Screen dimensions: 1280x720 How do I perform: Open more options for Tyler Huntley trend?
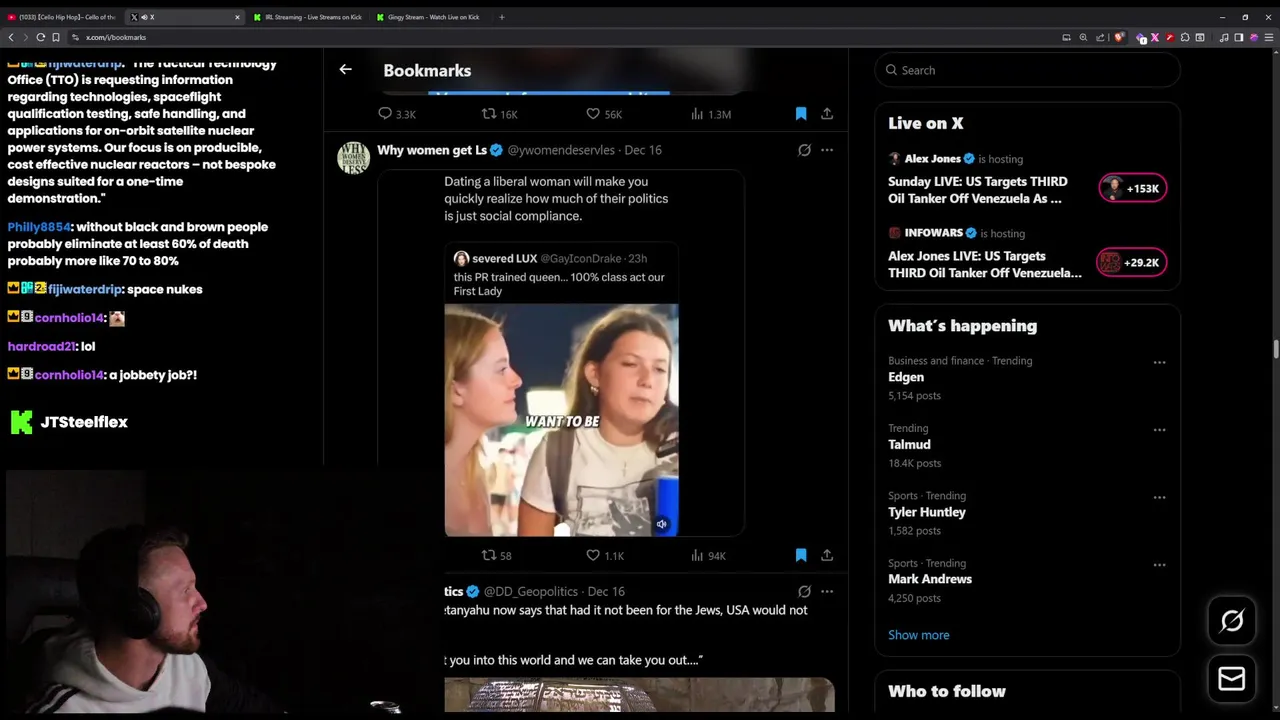point(1159,497)
